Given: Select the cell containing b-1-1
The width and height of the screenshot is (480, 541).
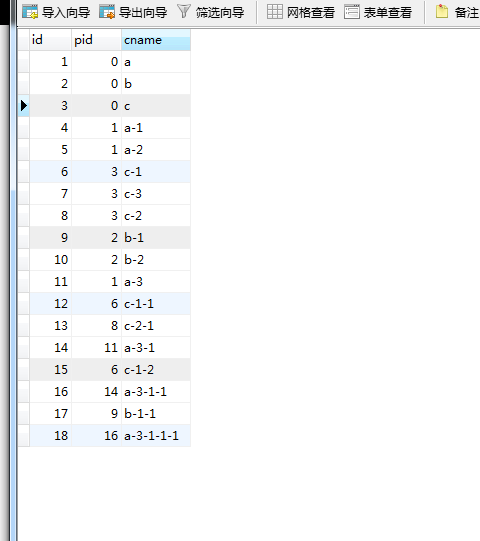Looking at the screenshot, I should click(x=156, y=414).
